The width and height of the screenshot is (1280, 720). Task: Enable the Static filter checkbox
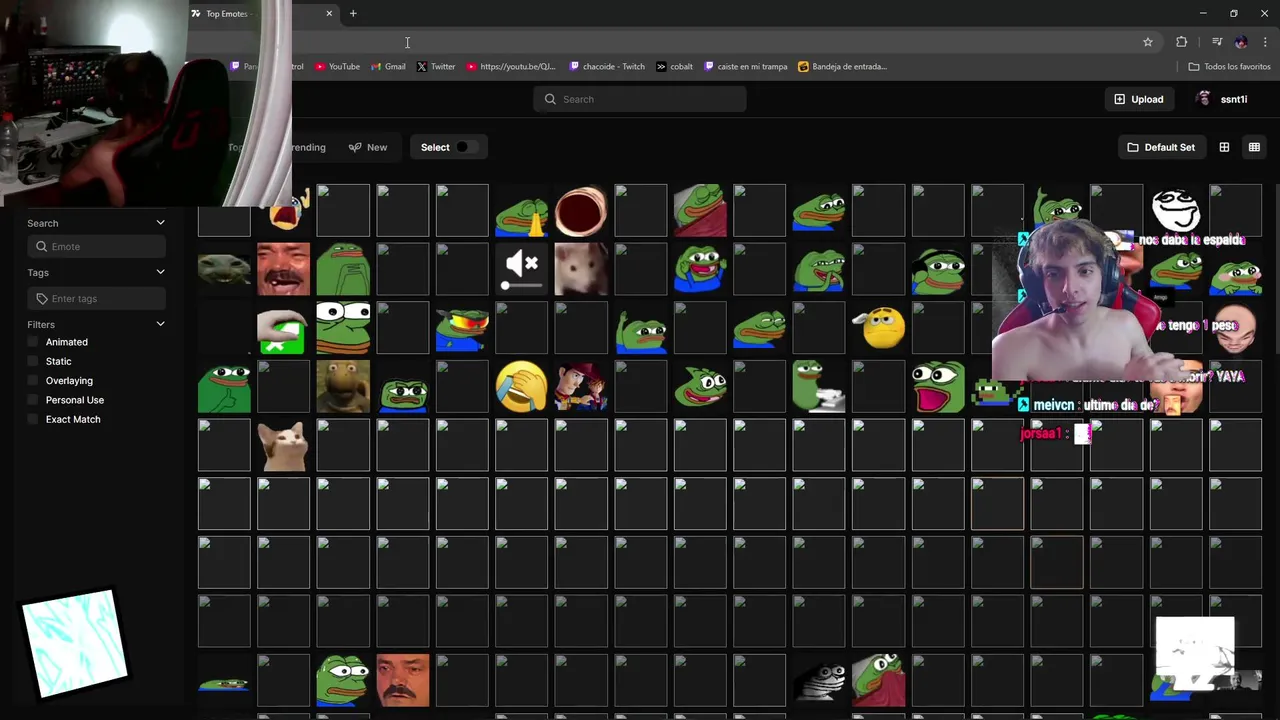click(33, 361)
